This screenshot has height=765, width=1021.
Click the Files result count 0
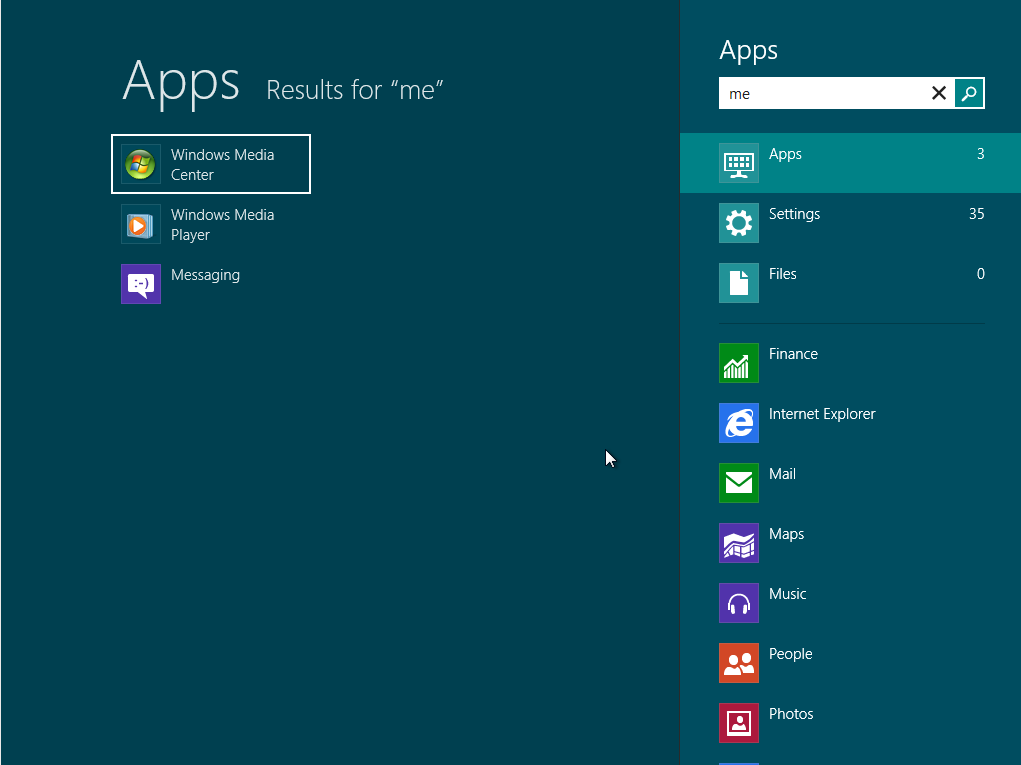coord(980,274)
